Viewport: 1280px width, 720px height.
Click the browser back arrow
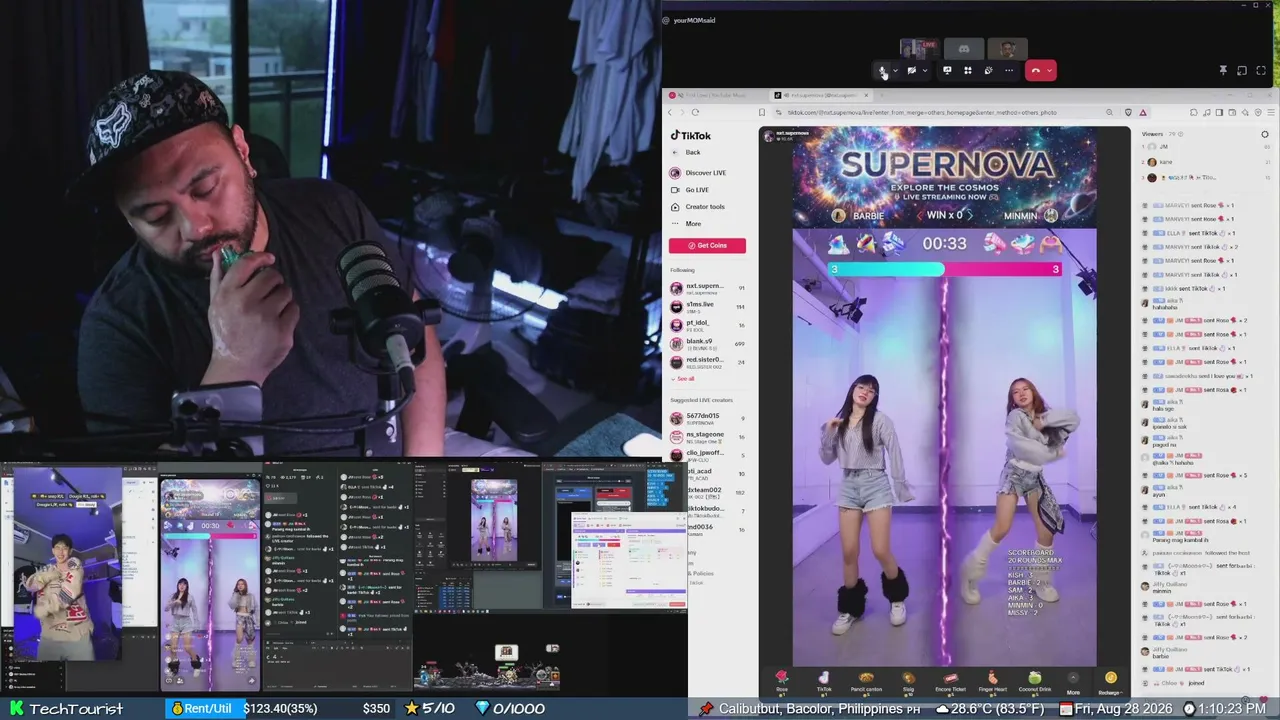[x=669, y=112]
